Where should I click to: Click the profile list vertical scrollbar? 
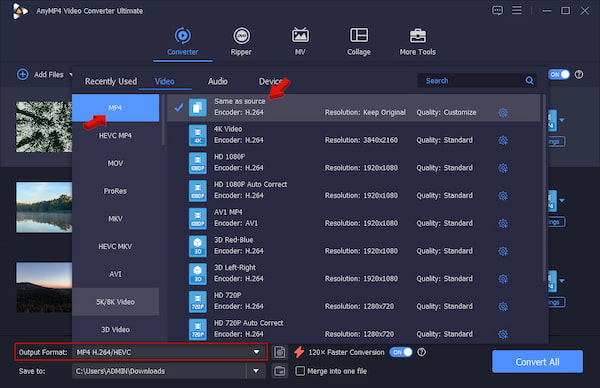(x=544, y=187)
